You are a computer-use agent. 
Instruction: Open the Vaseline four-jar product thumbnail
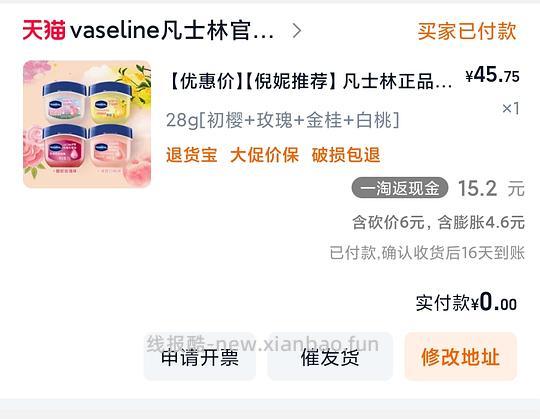tap(87, 124)
